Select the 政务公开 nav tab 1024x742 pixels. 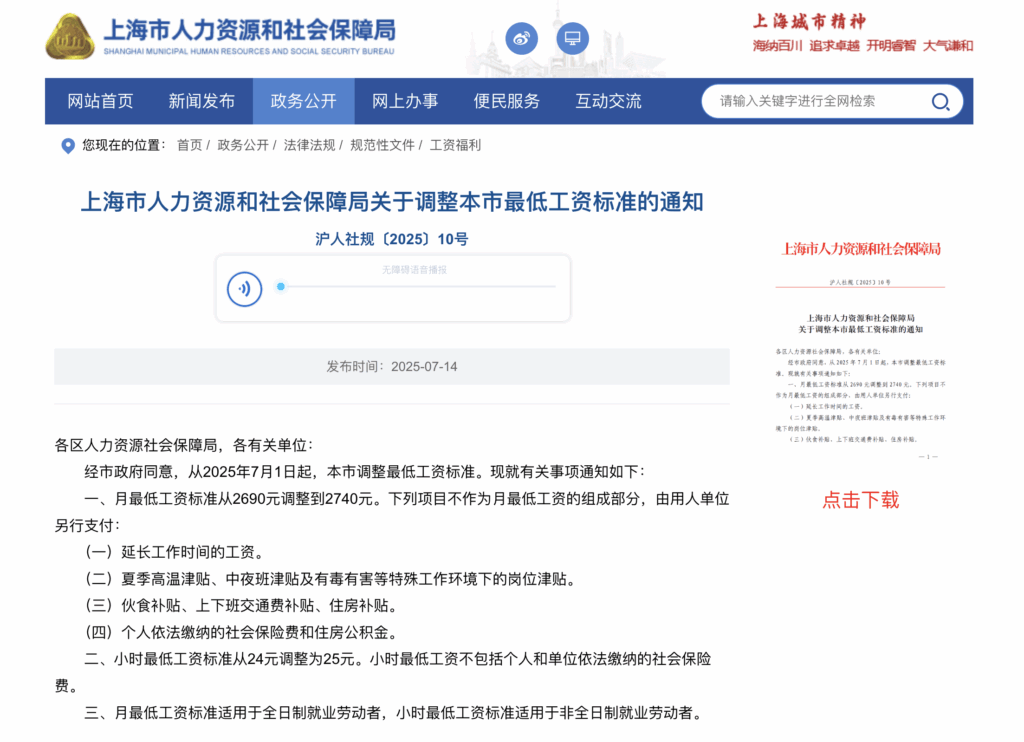304,101
